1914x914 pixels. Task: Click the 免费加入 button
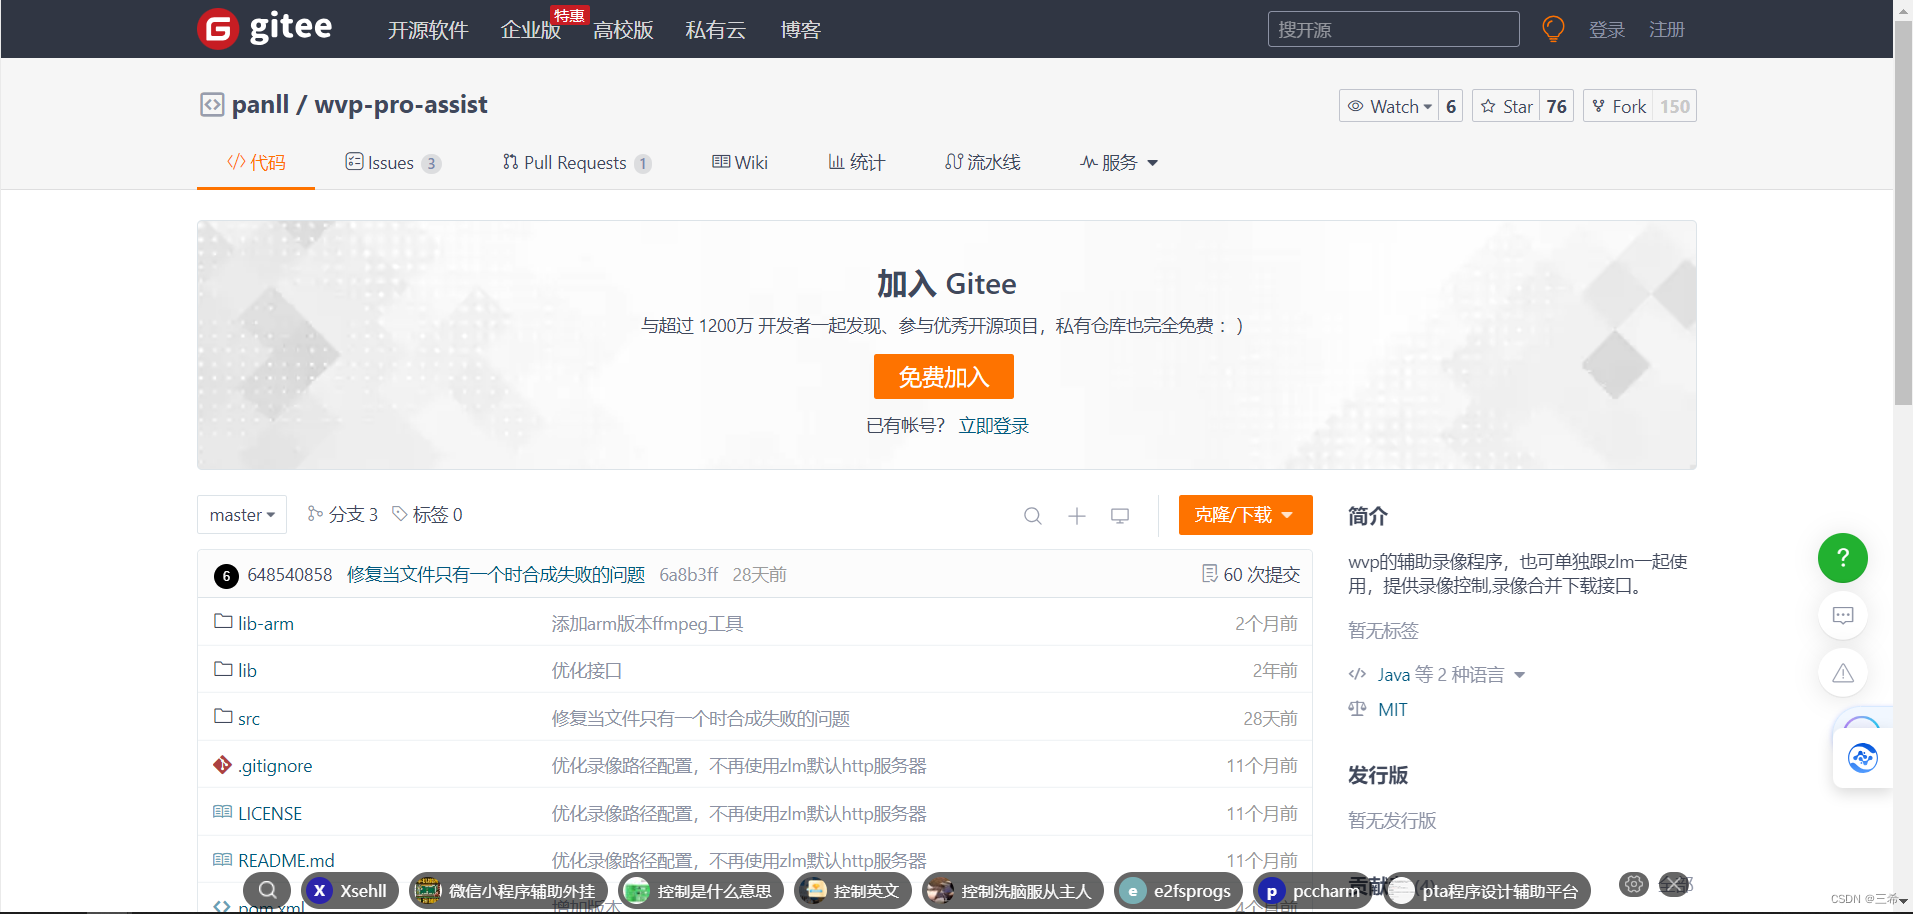(943, 376)
